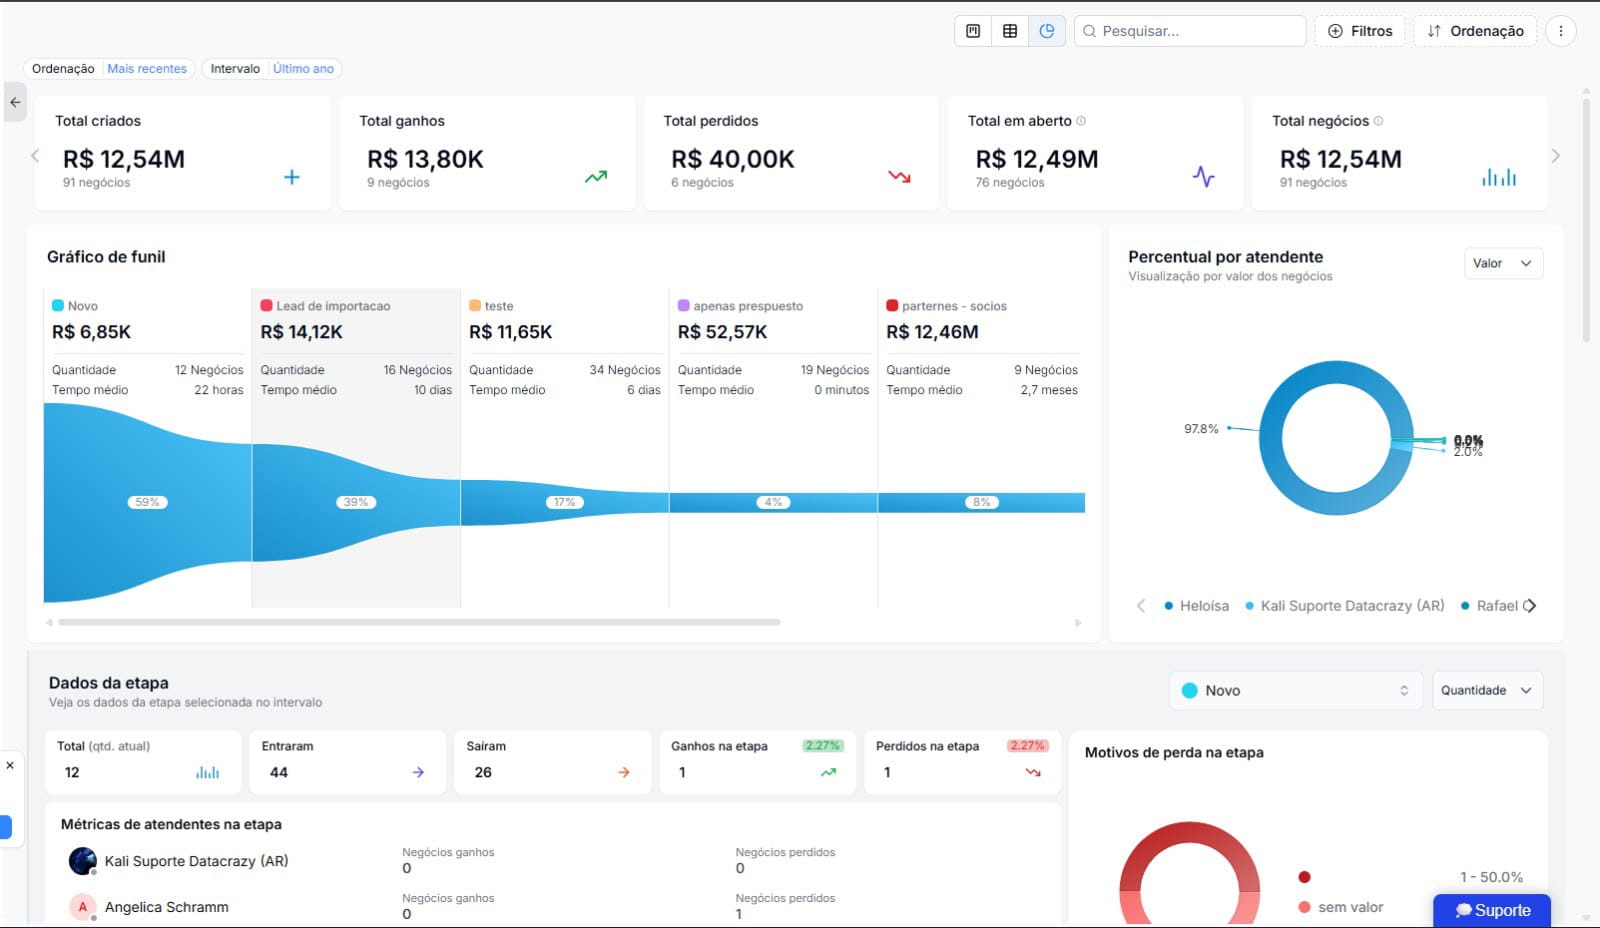The image size is (1600, 928).
Task: Select the parternes - socios funnel stage
Action: [981, 447]
